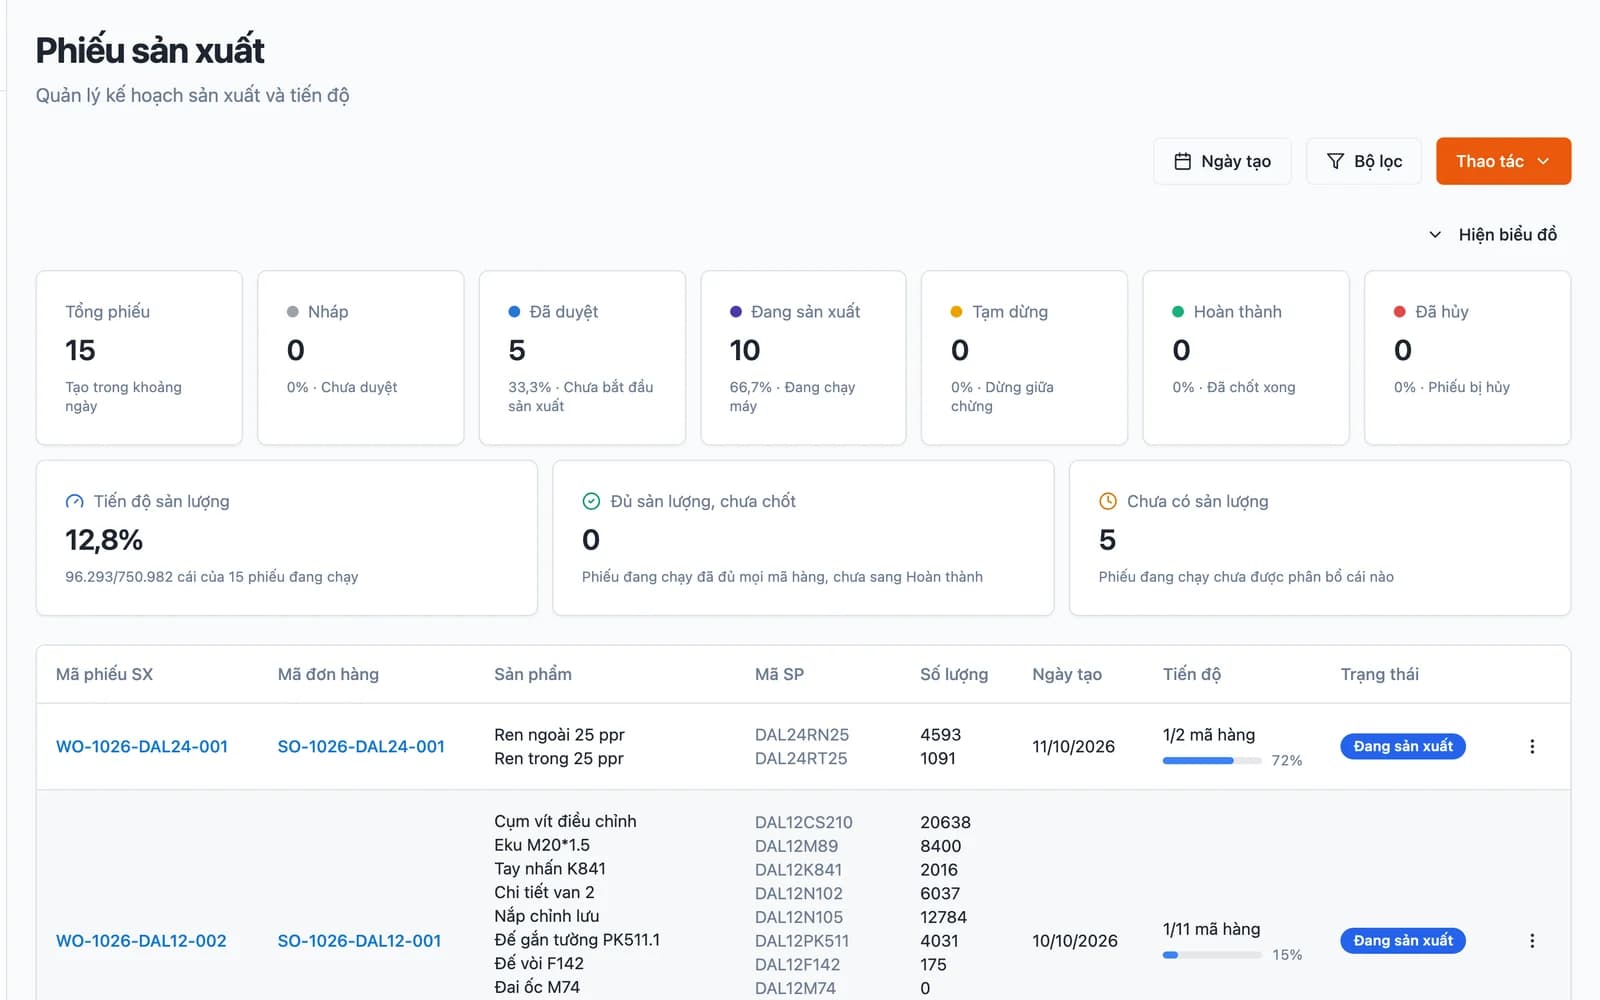Click the 15% progress bar

1212,955
